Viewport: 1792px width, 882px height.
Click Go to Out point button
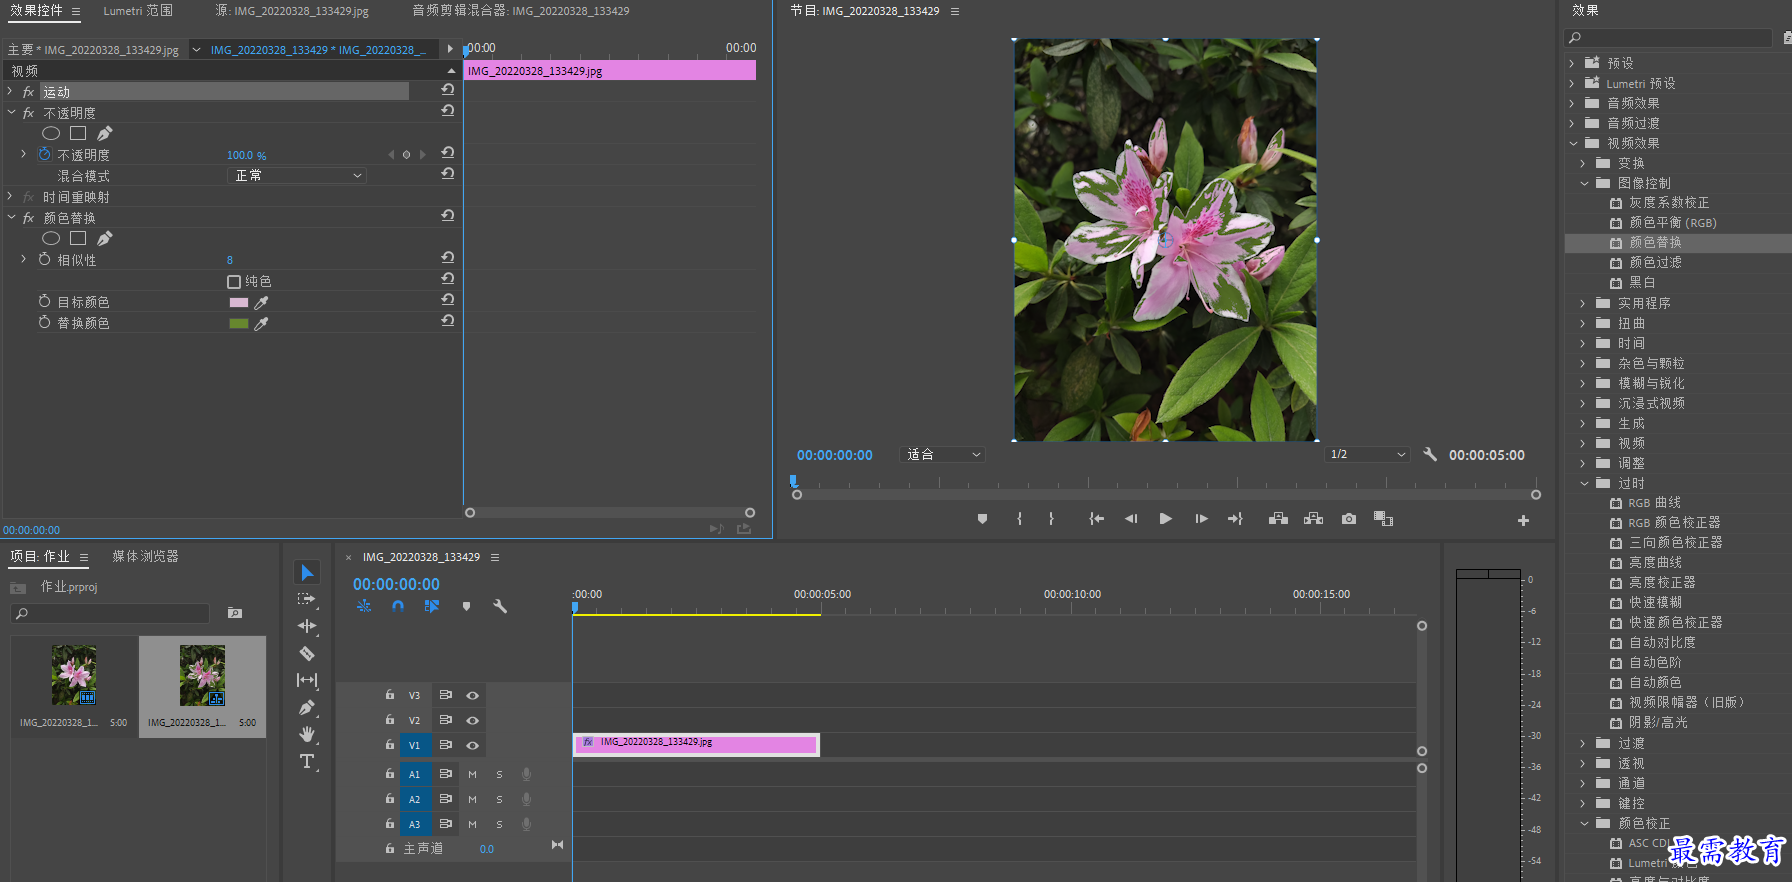click(1235, 519)
